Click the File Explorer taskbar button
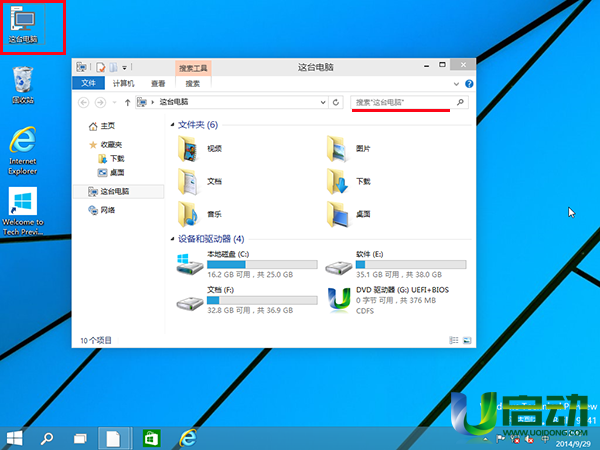 coord(115,439)
